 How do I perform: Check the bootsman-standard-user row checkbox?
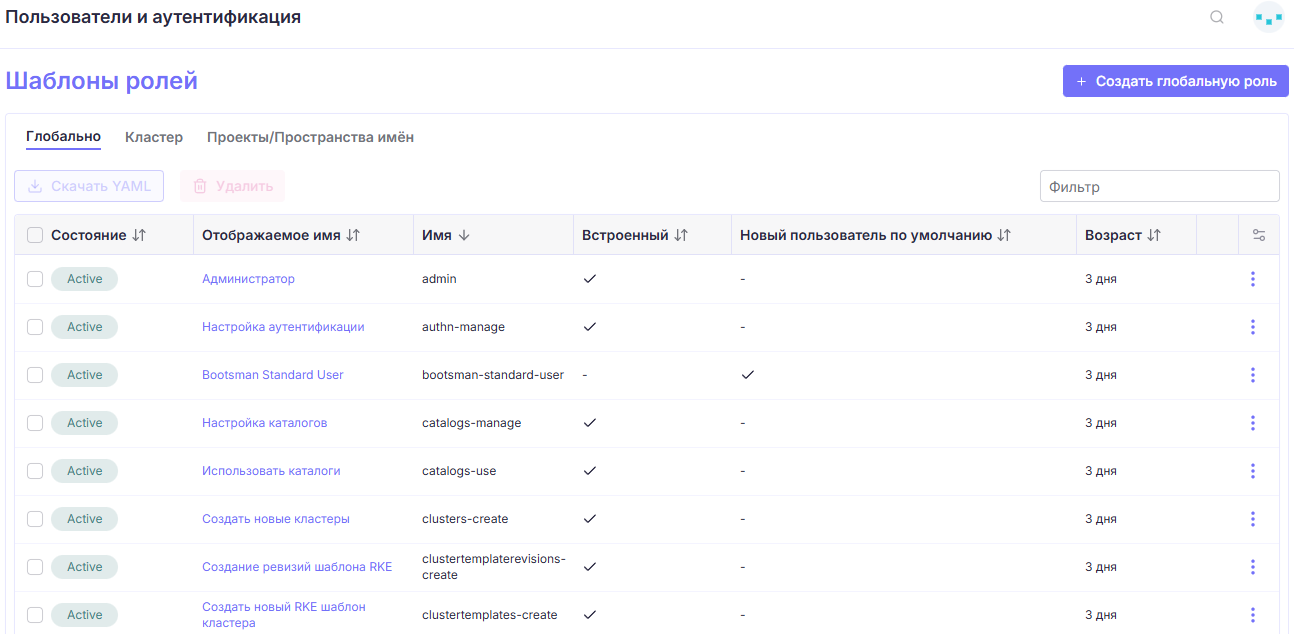[35, 375]
